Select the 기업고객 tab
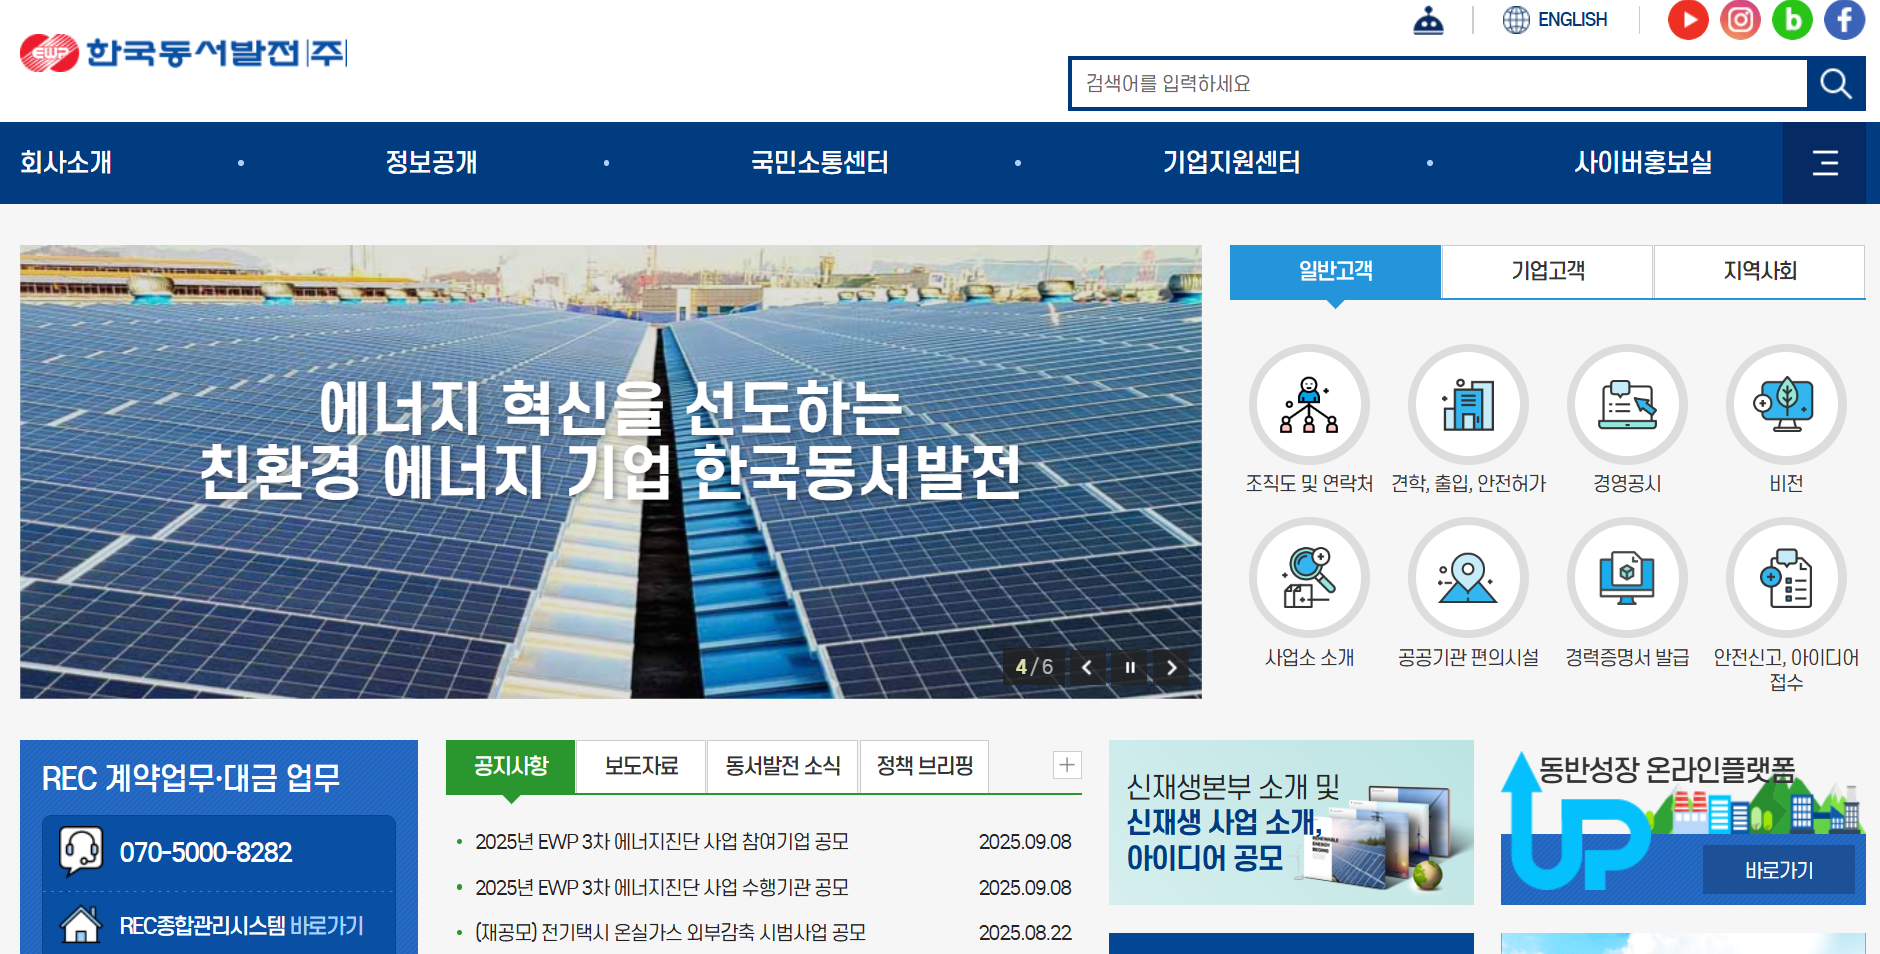The height and width of the screenshot is (954, 1880). [x=1547, y=271]
